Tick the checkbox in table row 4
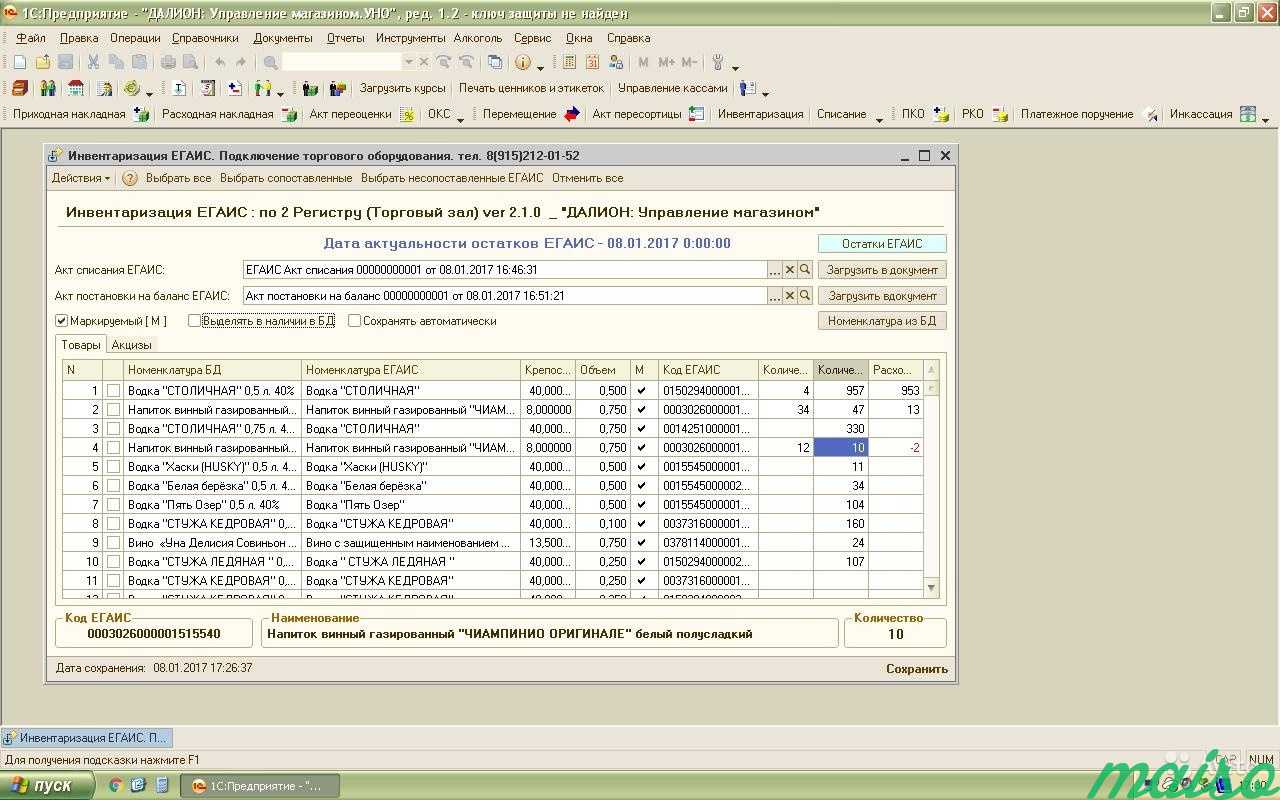 point(113,448)
